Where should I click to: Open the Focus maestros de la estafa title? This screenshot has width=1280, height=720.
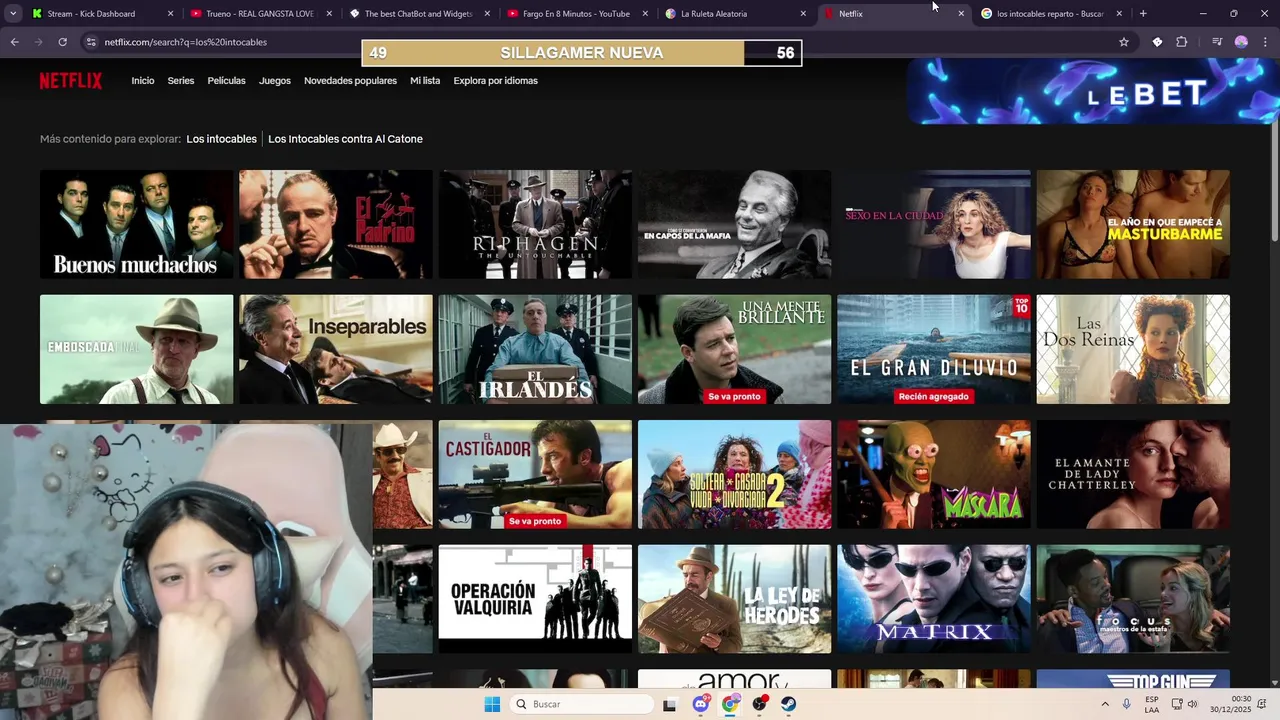(x=1133, y=599)
